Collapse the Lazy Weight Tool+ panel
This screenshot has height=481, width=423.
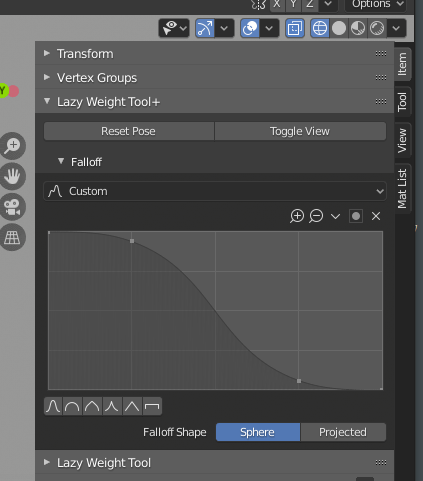(x=47, y=101)
